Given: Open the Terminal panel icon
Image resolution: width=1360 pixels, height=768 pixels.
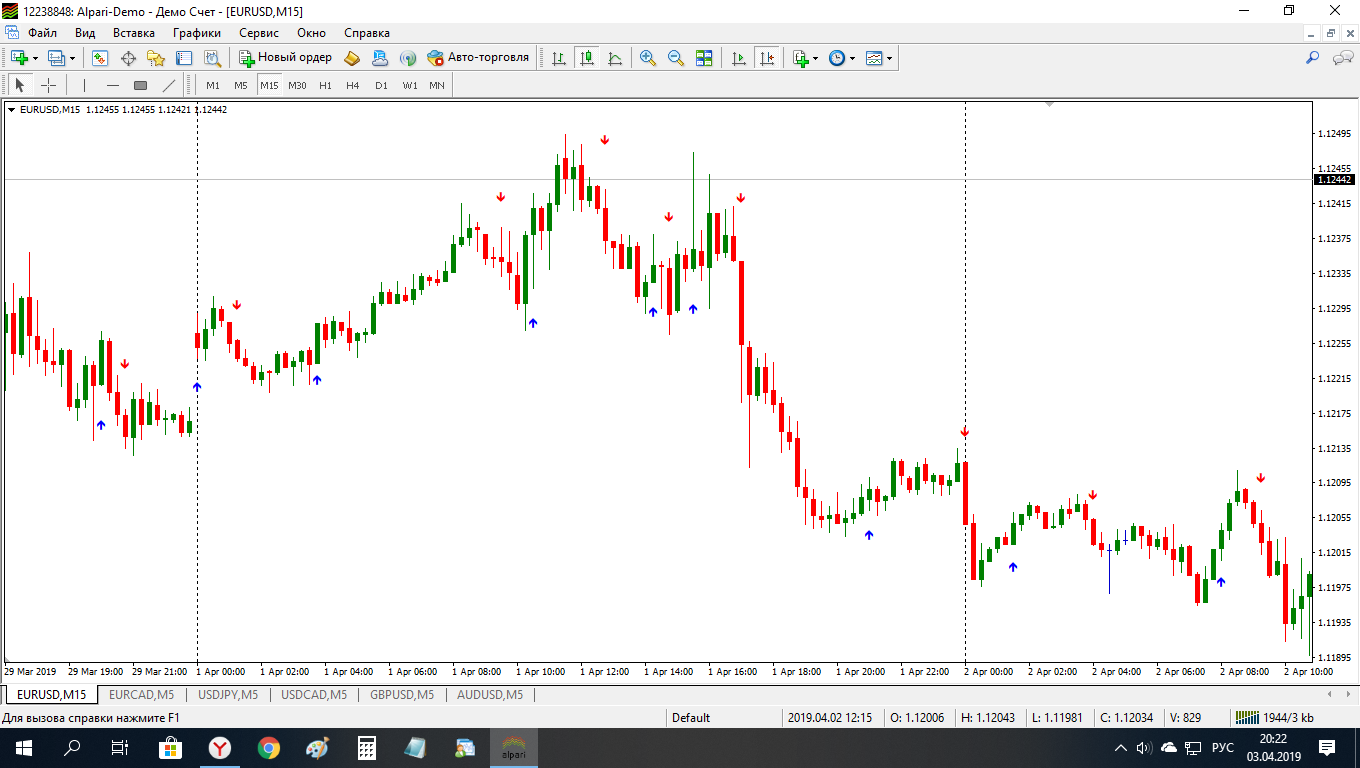Looking at the screenshot, I should click(184, 58).
